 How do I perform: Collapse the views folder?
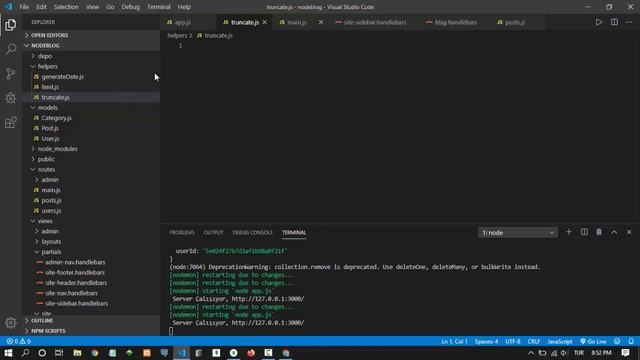coord(91,221)
